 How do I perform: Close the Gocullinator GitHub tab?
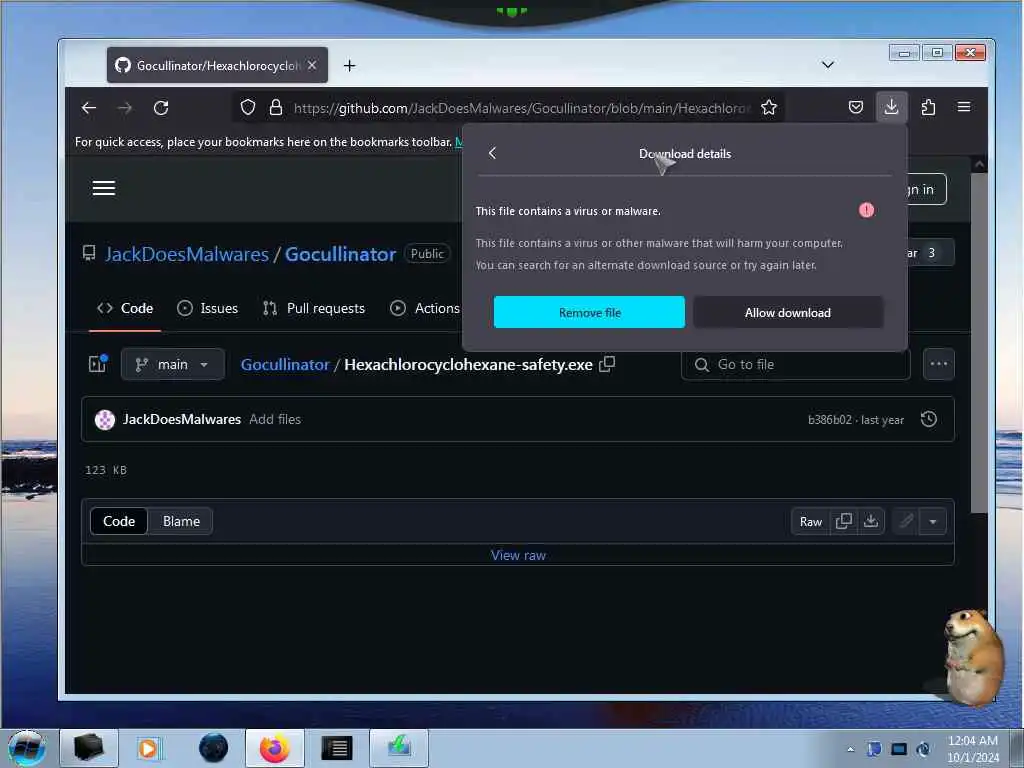312,65
